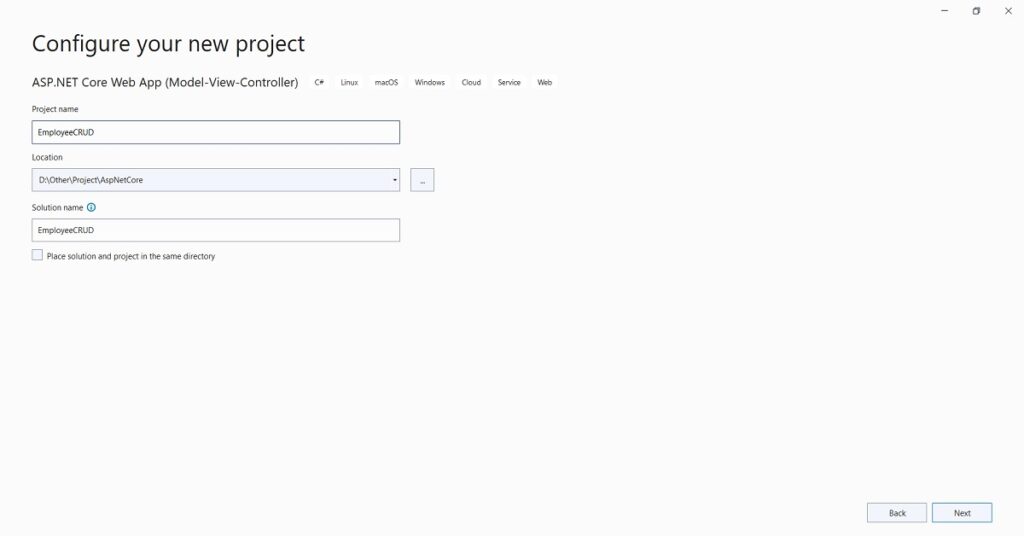This screenshot has height=536, width=1024.
Task: Focus the Project name text field
Action: pos(216,132)
